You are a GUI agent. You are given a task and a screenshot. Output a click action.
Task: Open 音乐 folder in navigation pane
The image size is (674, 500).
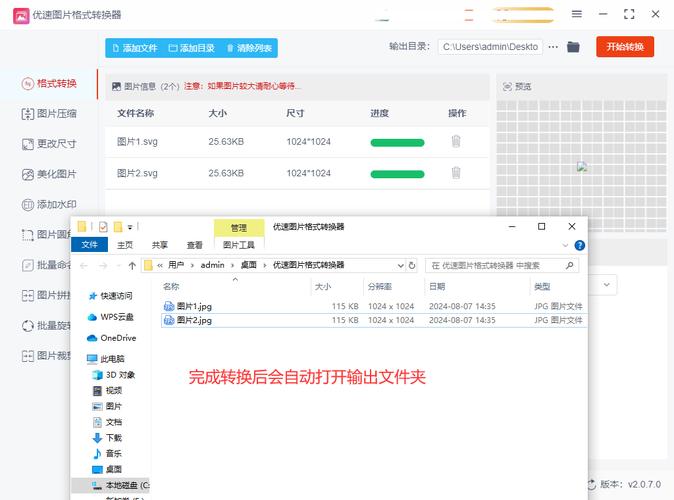[x=107, y=454]
